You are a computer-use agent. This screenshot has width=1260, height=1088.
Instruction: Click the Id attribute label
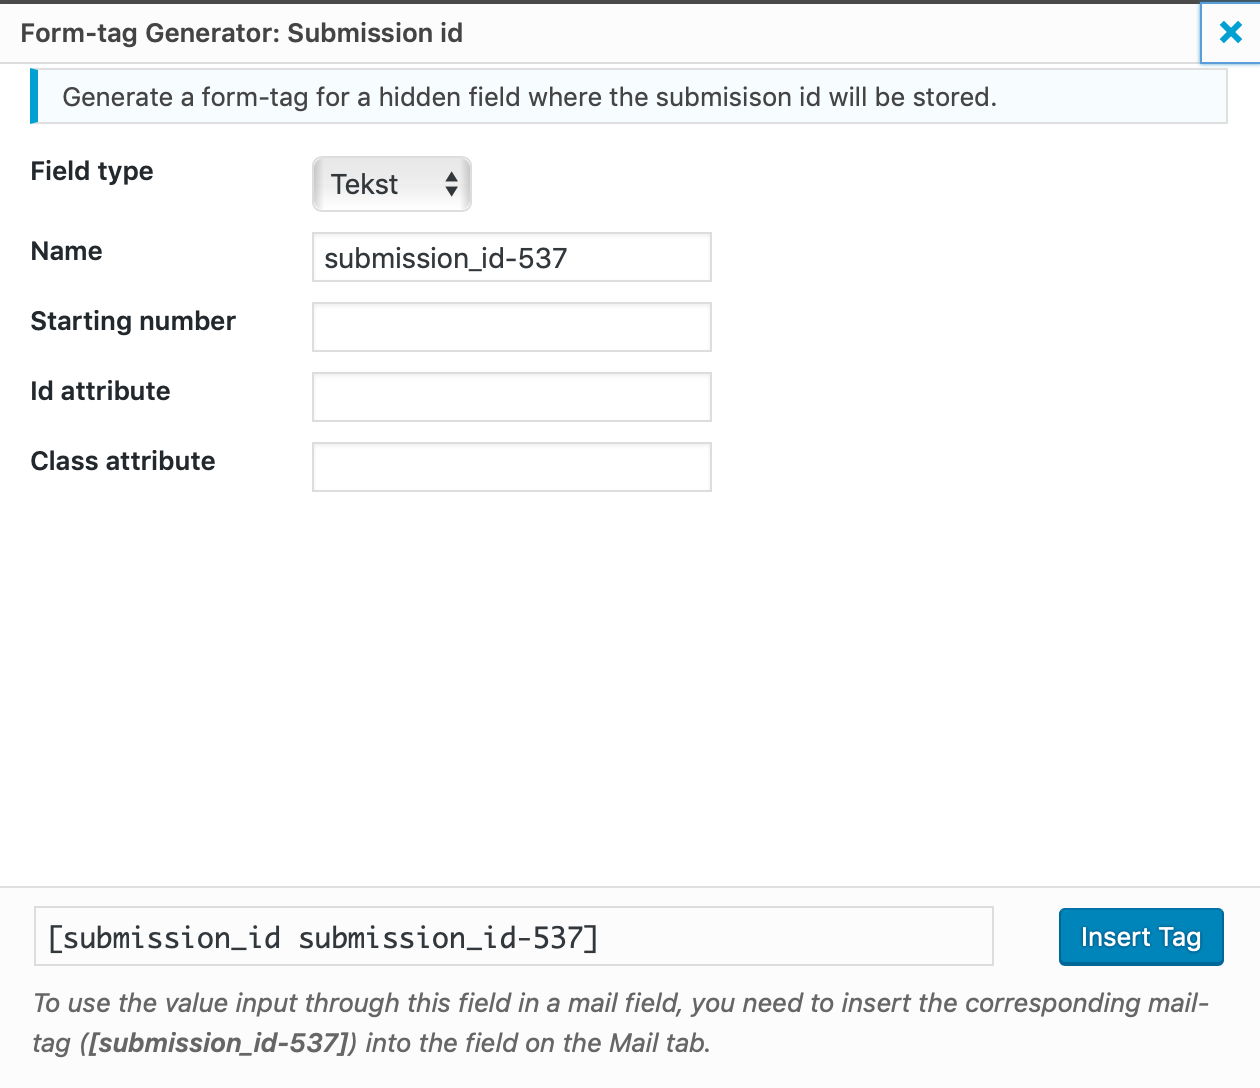100,391
